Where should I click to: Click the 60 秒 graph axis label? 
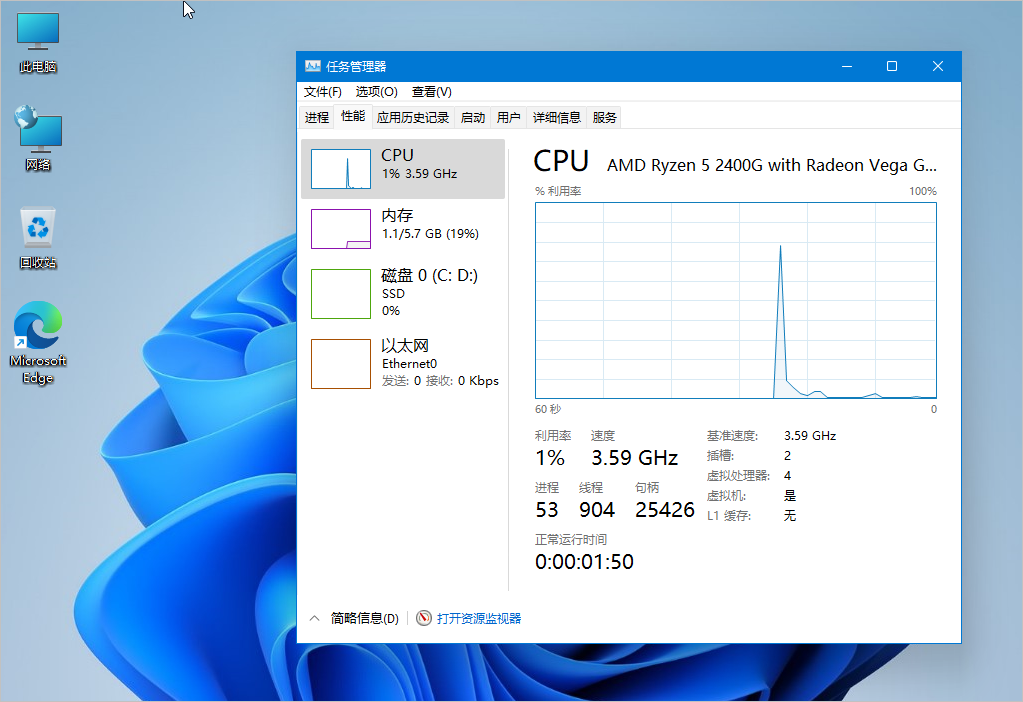pyautogui.click(x=547, y=409)
